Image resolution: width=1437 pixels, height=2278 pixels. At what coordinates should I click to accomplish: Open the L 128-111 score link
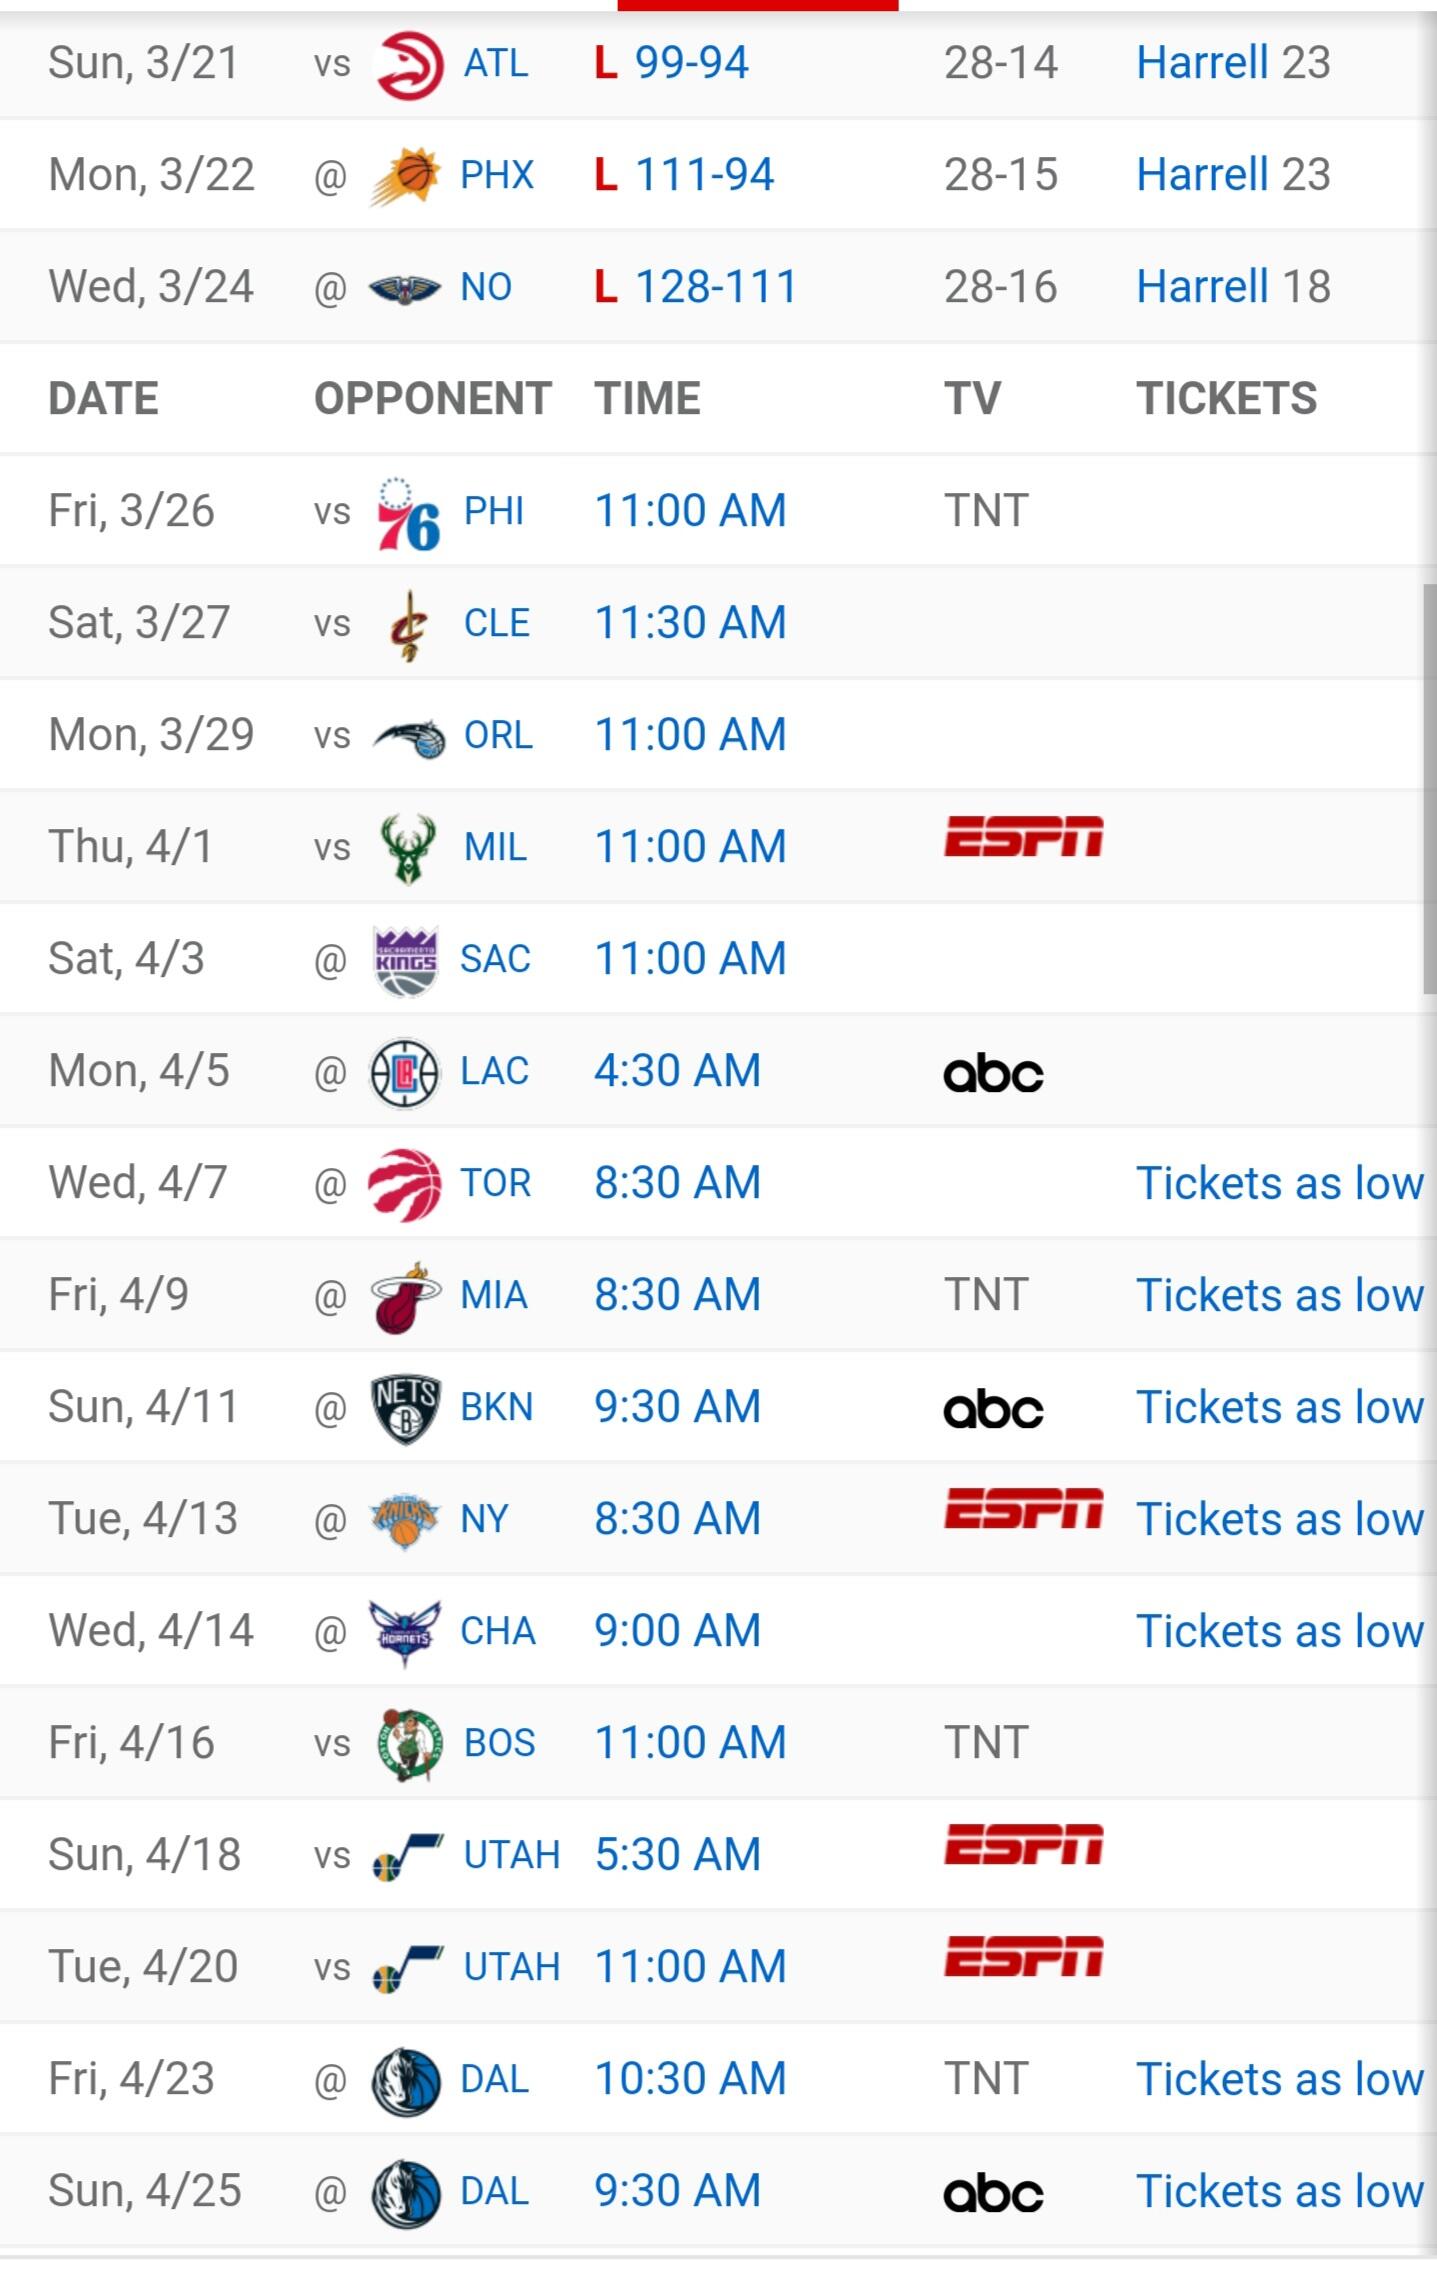click(696, 287)
